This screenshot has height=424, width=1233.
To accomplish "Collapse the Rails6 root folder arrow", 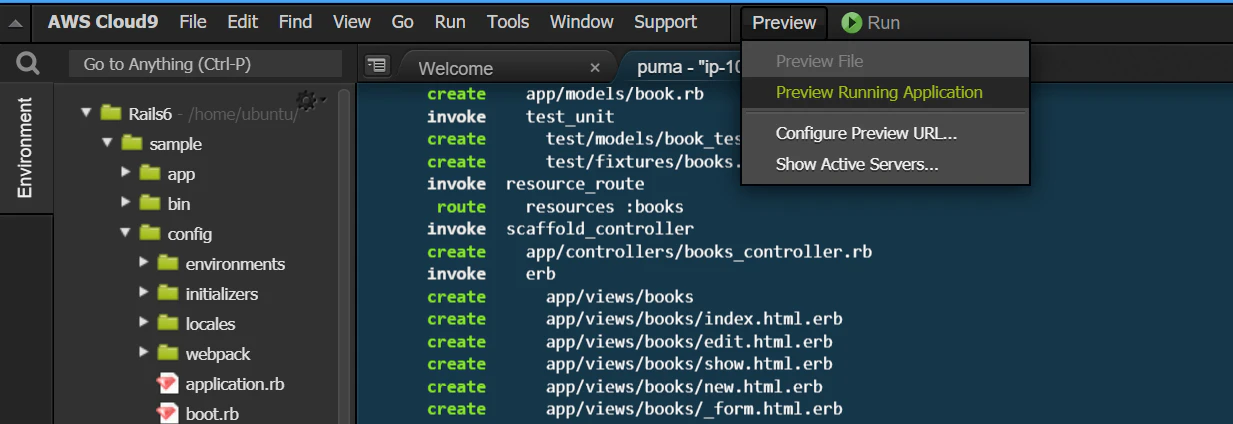I will [x=87, y=113].
